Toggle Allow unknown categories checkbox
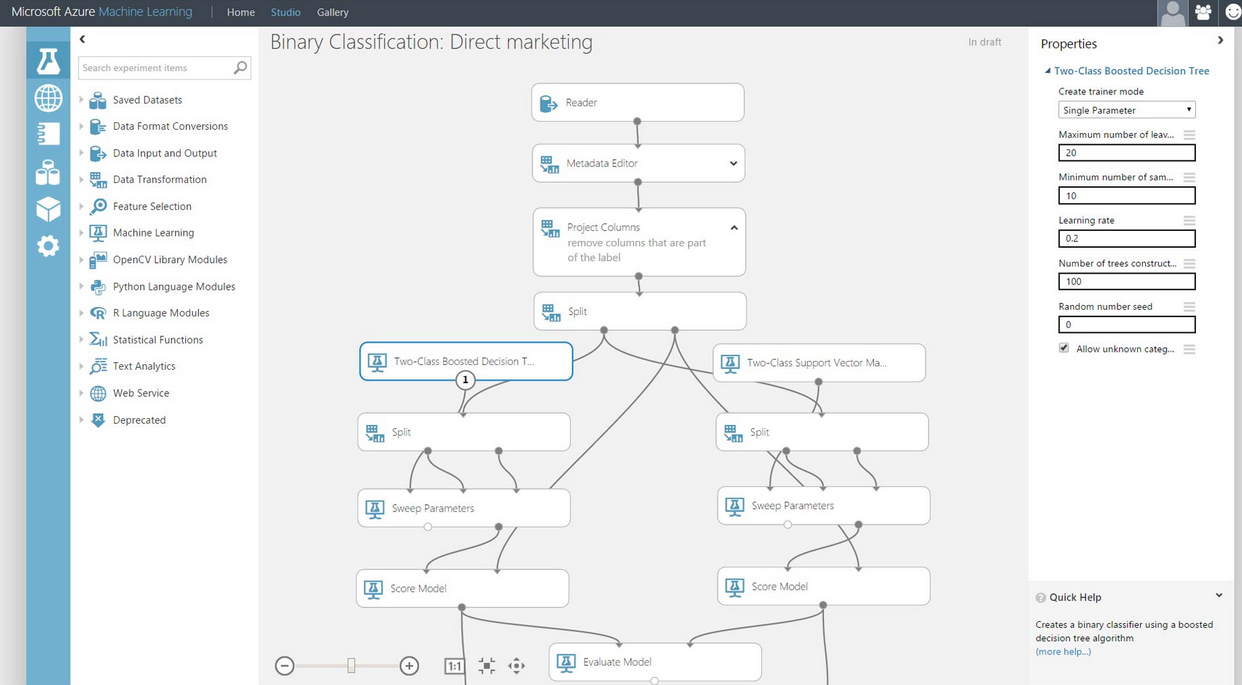Image resolution: width=1242 pixels, height=685 pixels. (1064, 349)
